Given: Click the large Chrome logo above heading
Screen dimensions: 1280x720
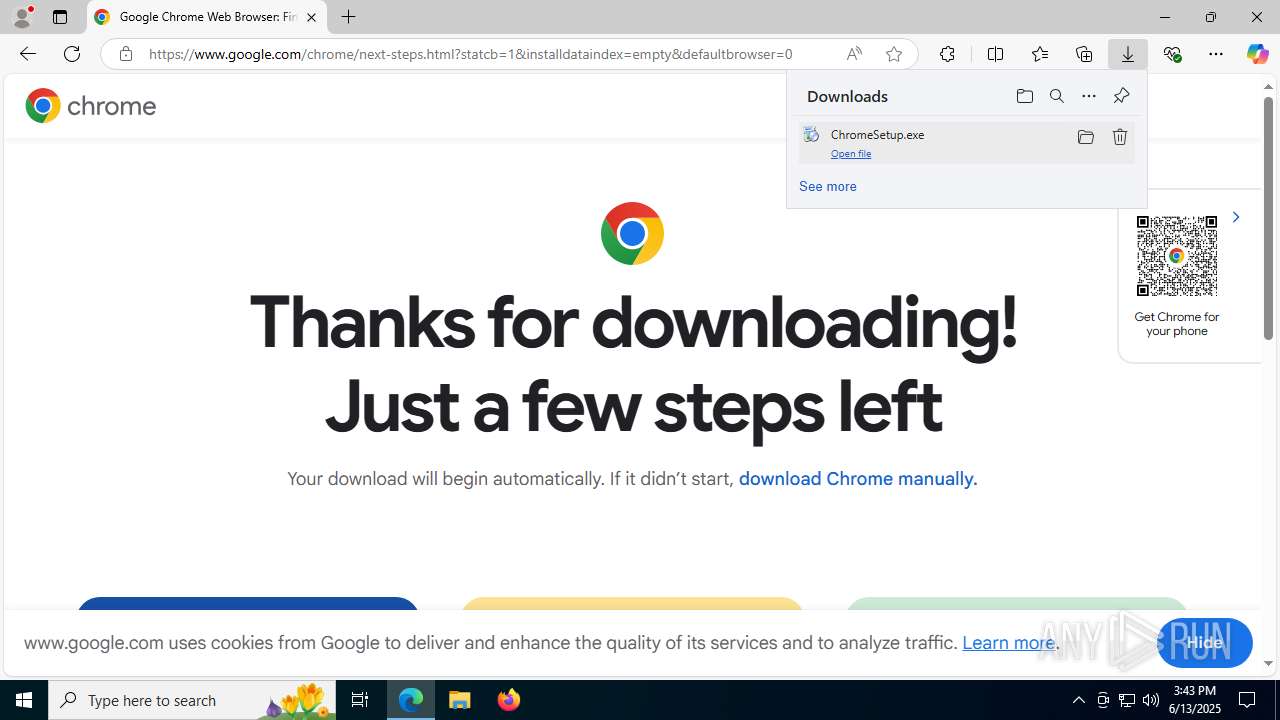Looking at the screenshot, I should point(632,233).
